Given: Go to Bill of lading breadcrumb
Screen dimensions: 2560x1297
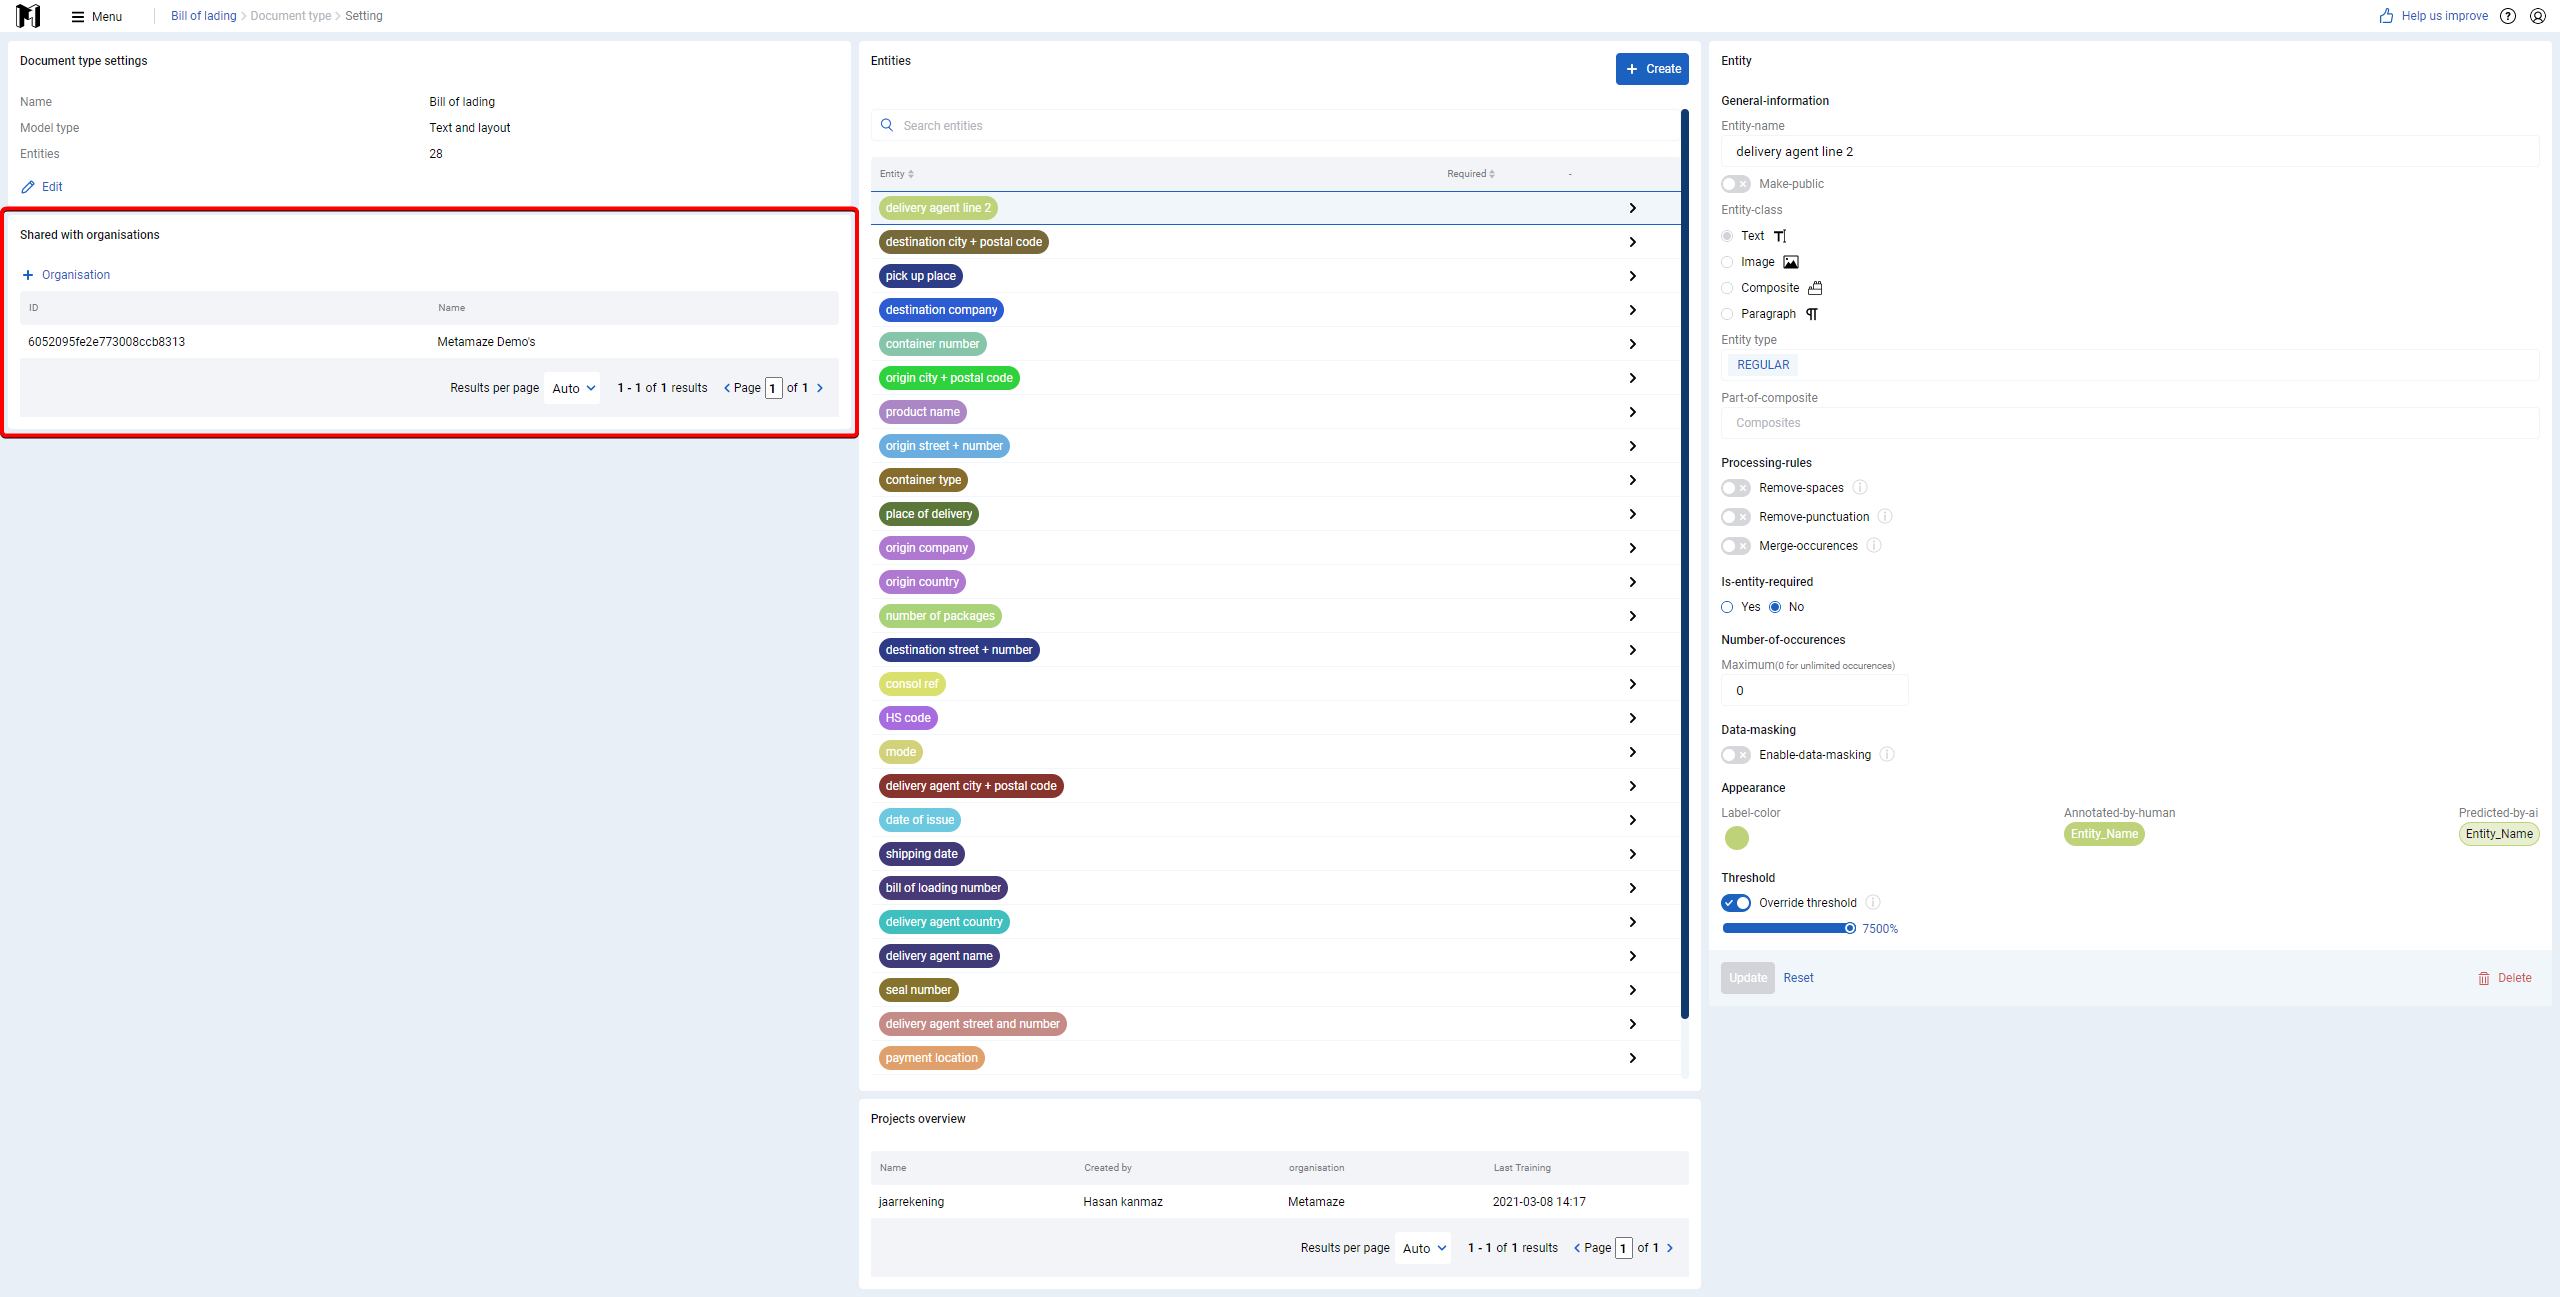Looking at the screenshot, I should (204, 16).
